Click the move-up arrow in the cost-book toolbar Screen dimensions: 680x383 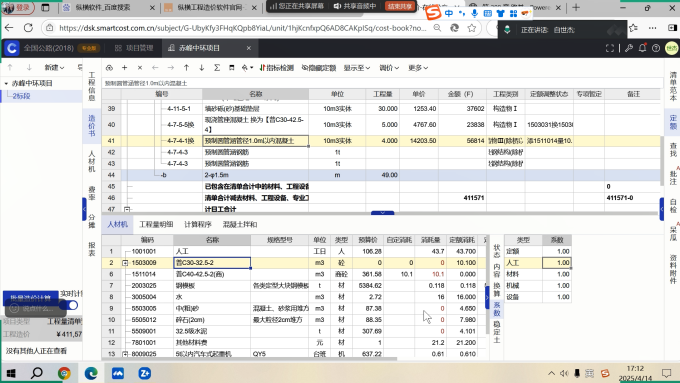tap(186, 68)
